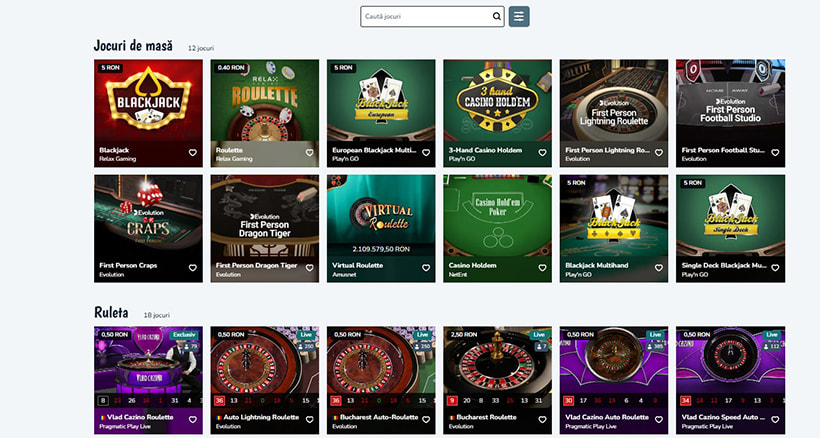Screen dimensions: 820x438
Task: Click 'First Person Craps' title text
Action: (128, 266)
